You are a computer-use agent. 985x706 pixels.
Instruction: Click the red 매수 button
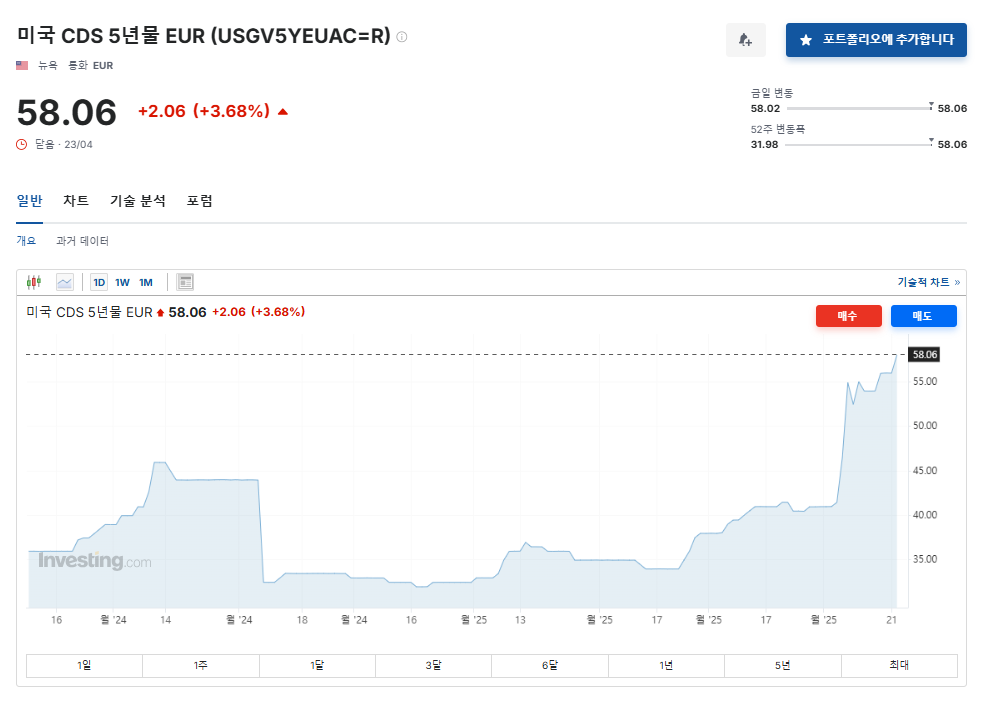pyautogui.click(x=848, y=316)
